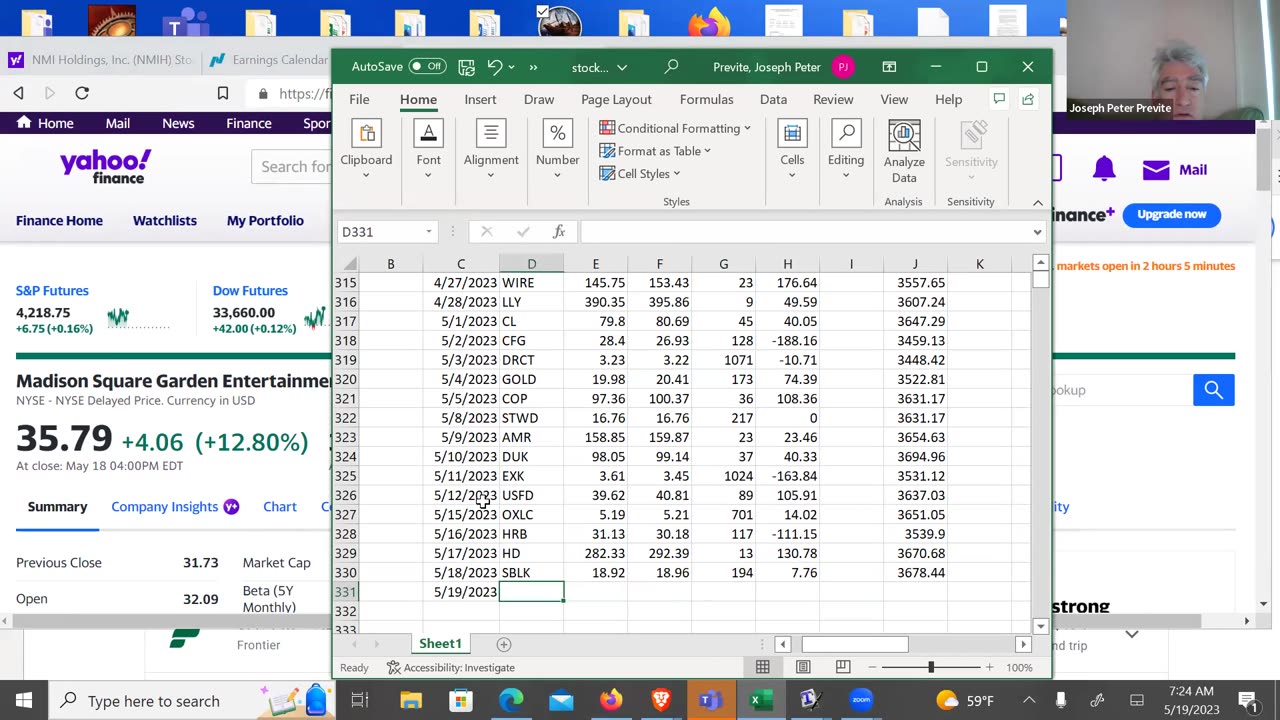Open Task View on the taskbar
Viewport: 1280px width, 720px height.
[360, 700]
